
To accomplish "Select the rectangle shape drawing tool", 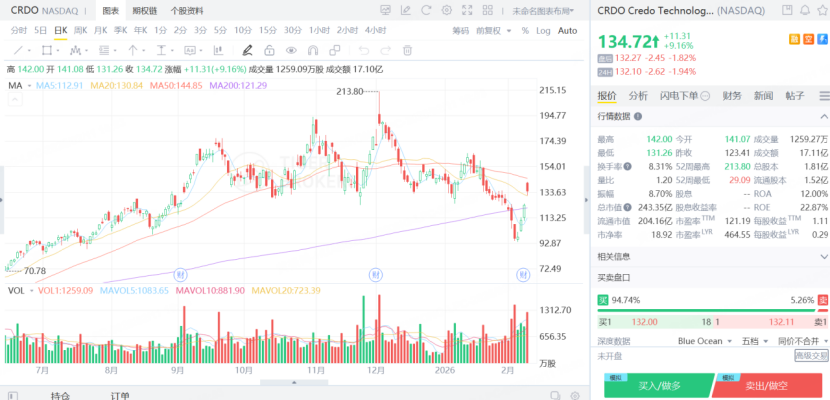I will coord(47,51).
